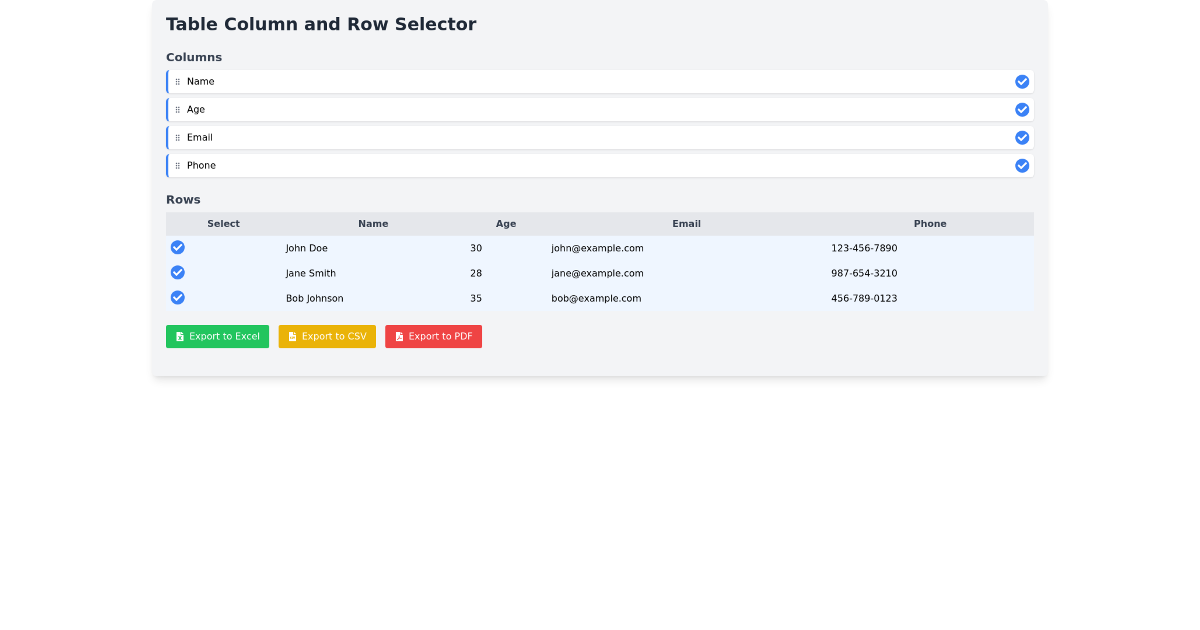Click the drag handle icon beside Email
The width and height of the screenshot is (1200, 630).
click(x=180, y=137)
